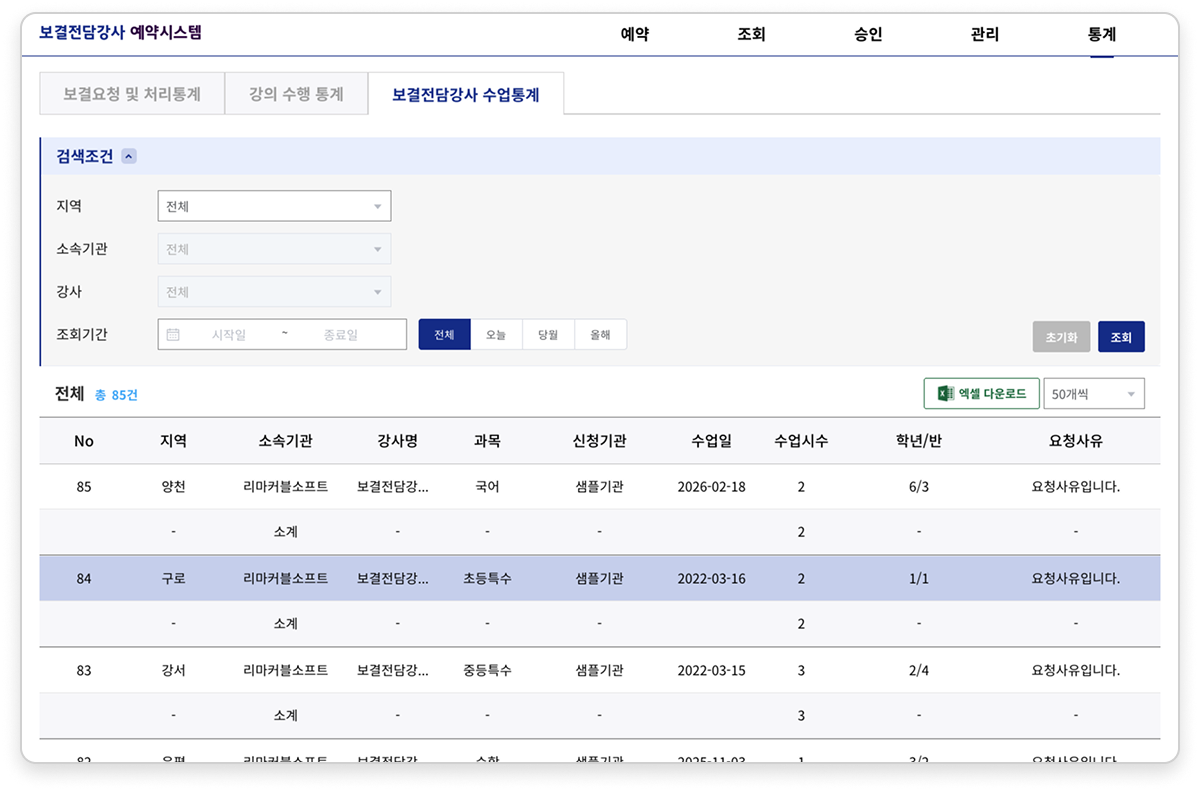Open the 강사 dropdown

click(x=274, y=292)
